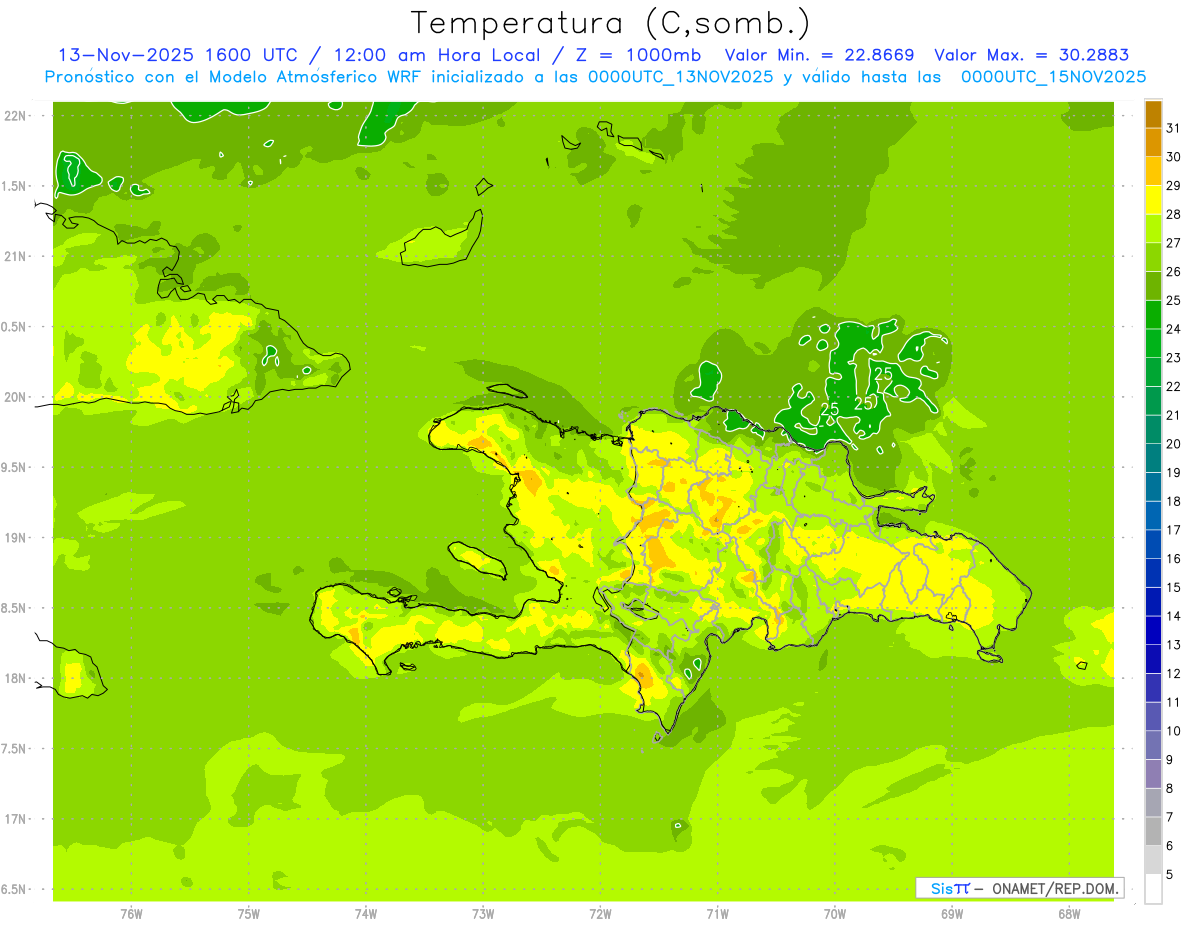Click the title "Temperatura (C,somb.)"
The width and height of the screenshot is (1200, 927).
click(x=610, y=23)
